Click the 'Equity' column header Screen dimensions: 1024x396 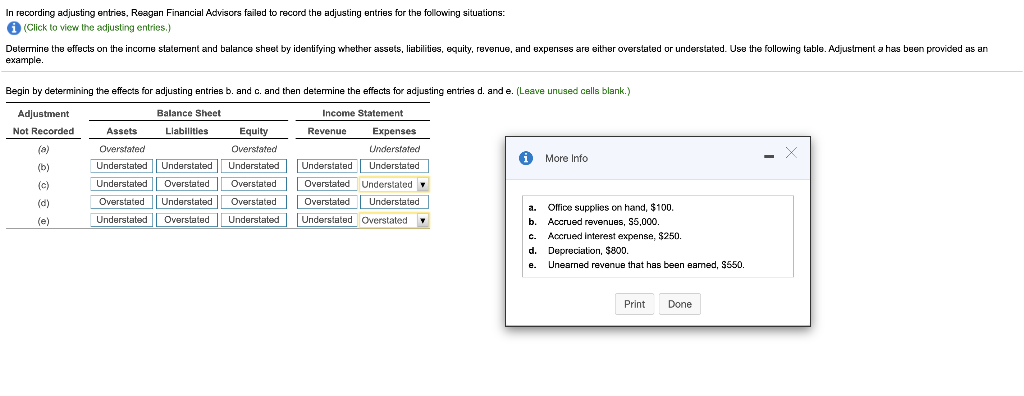point(253,131)
